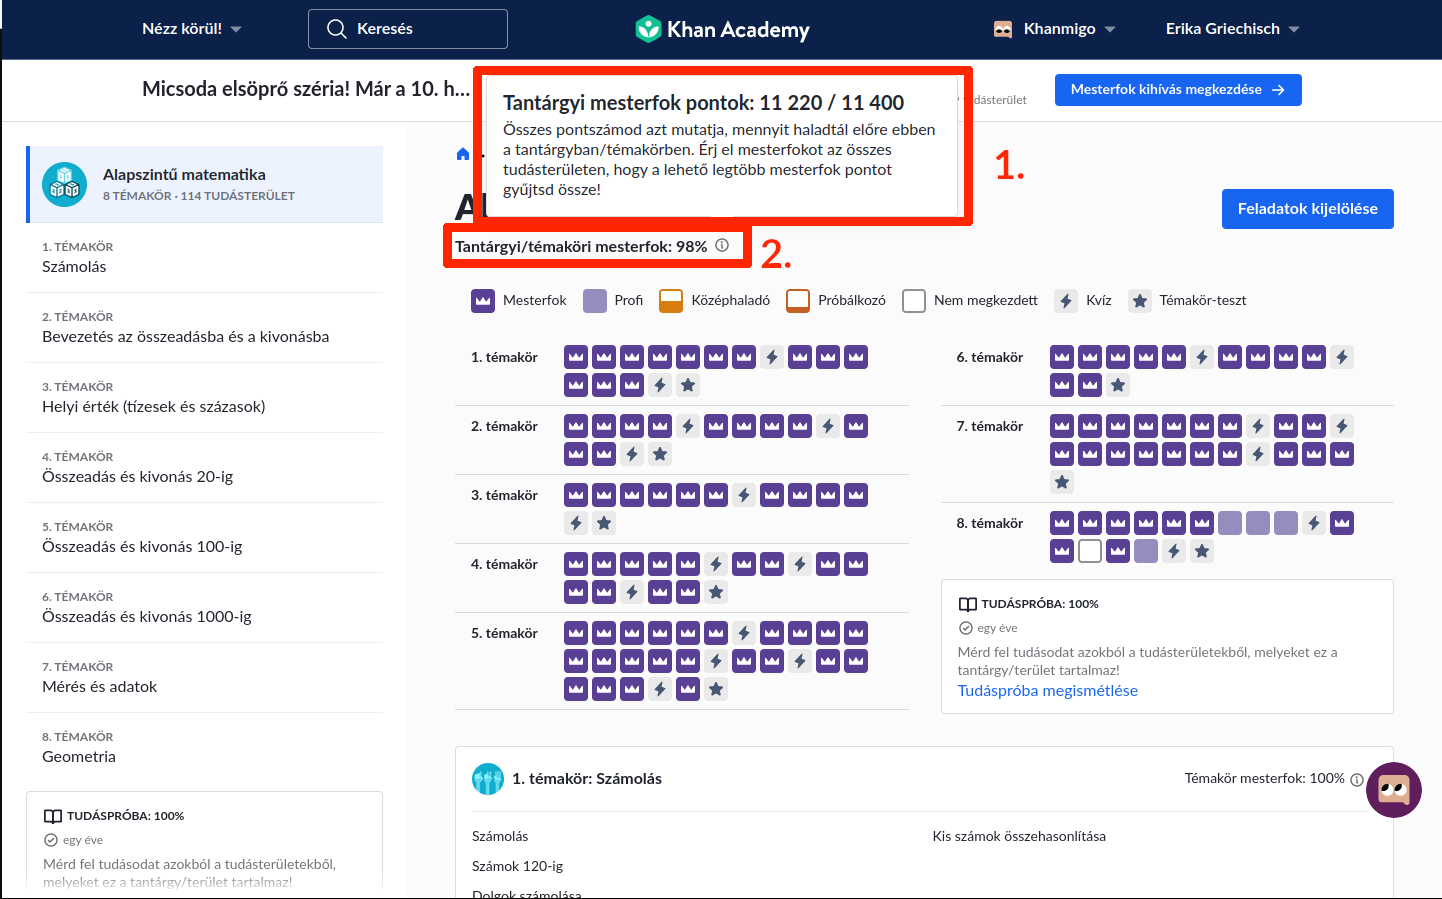Click the 8 TÉMAKÖR · 114 TUDÁSTERÜLET subtitle
This screenshot has width=1442, height=899.
click(199, 196)
